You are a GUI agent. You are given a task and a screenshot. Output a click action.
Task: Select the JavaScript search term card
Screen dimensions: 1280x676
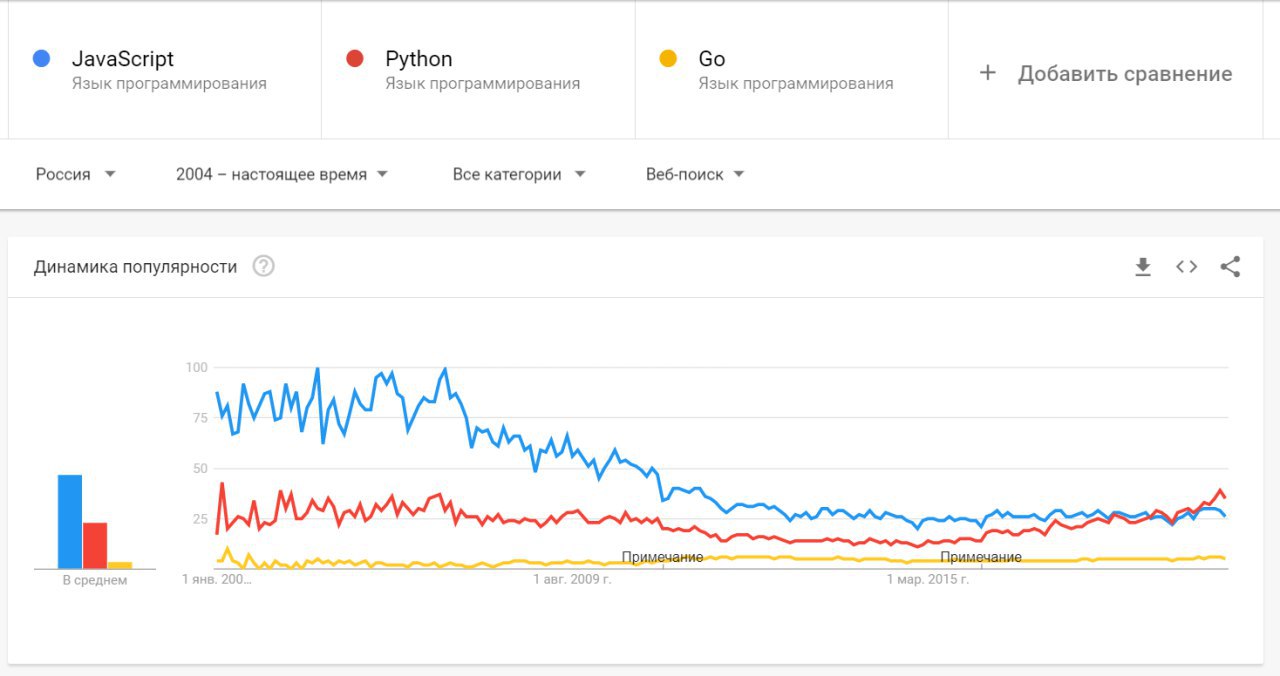click(x=165, y=70)
